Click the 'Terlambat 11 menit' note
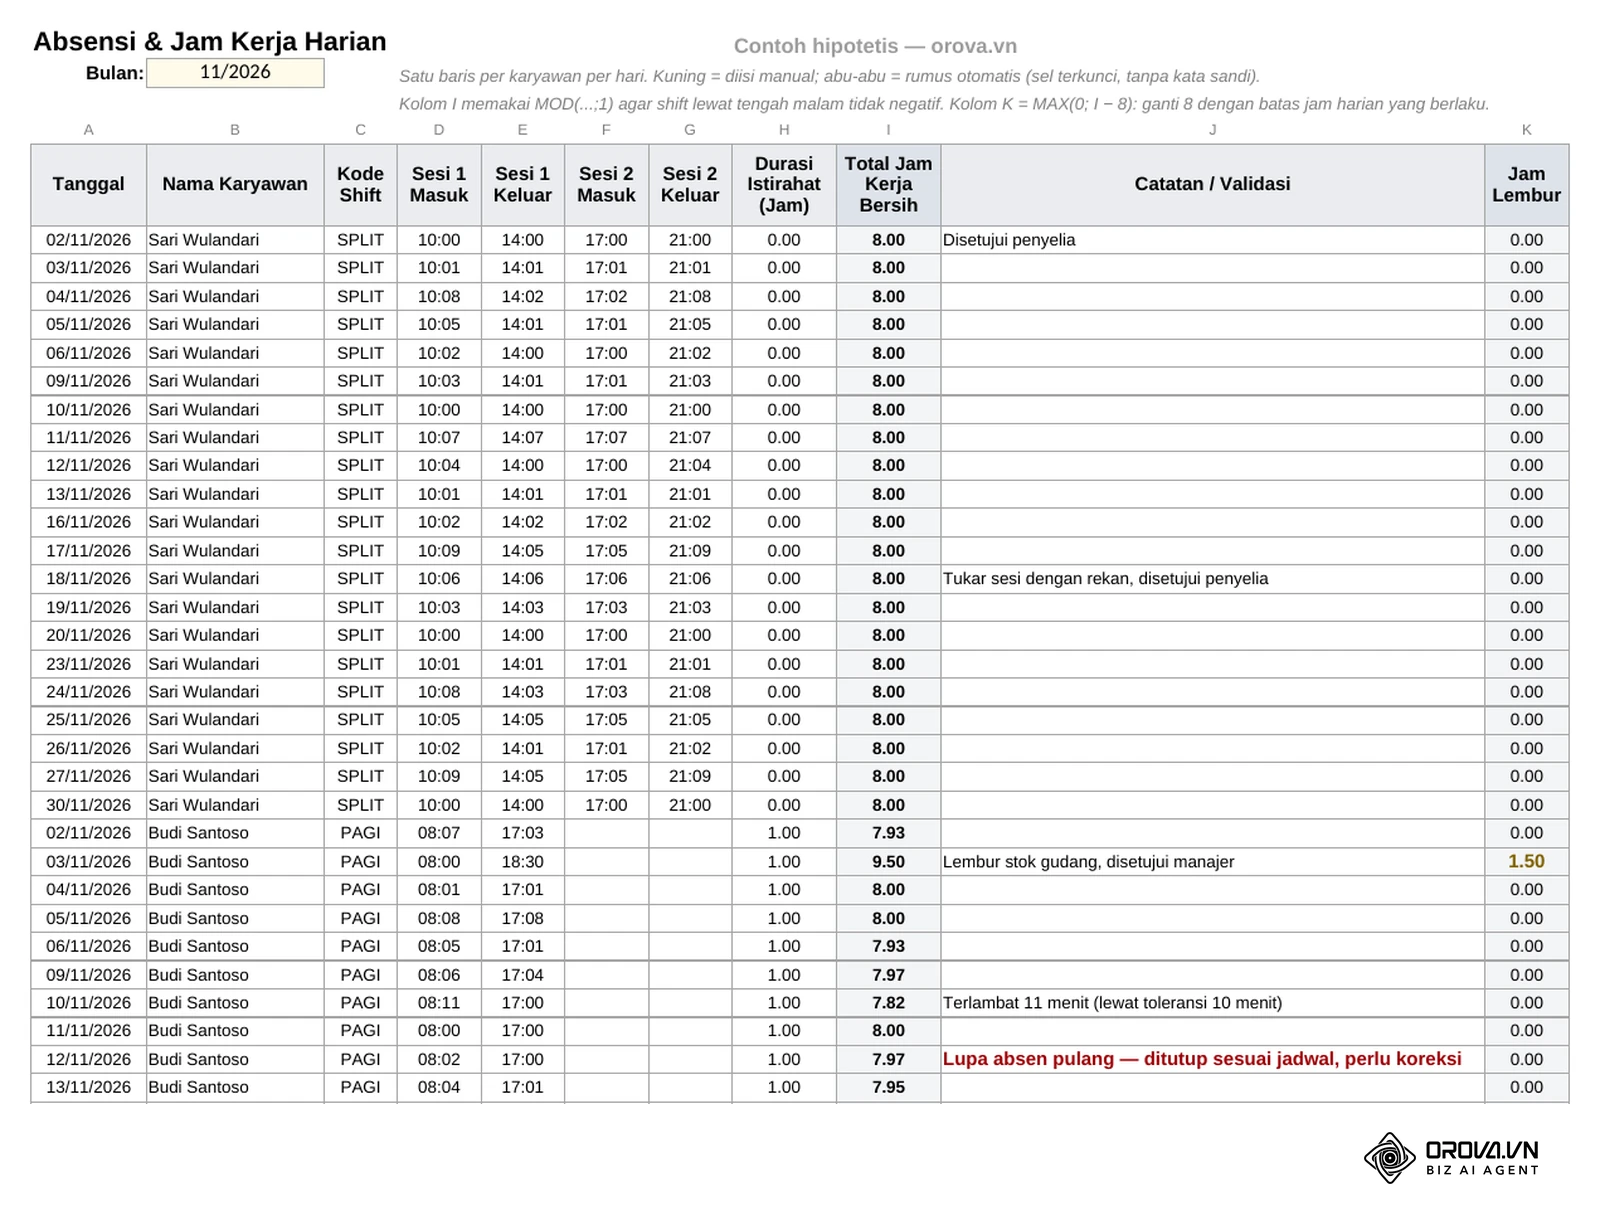Screen dimensions: 1600x1224 [1112, 1003]
